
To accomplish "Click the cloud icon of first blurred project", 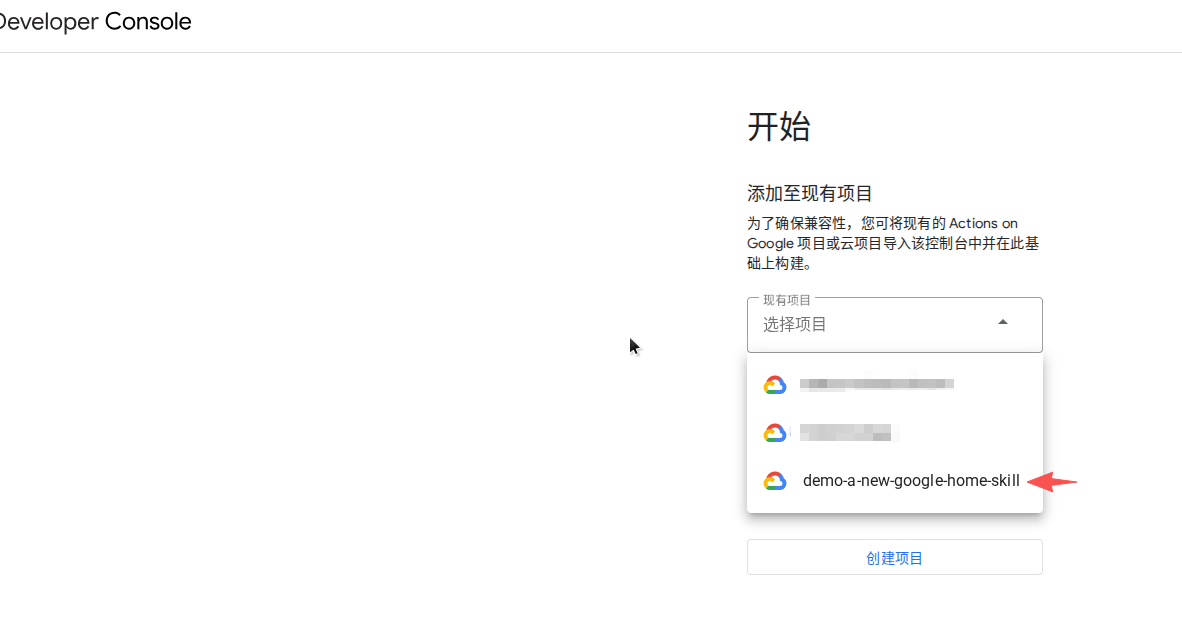I will pos(774,385).
